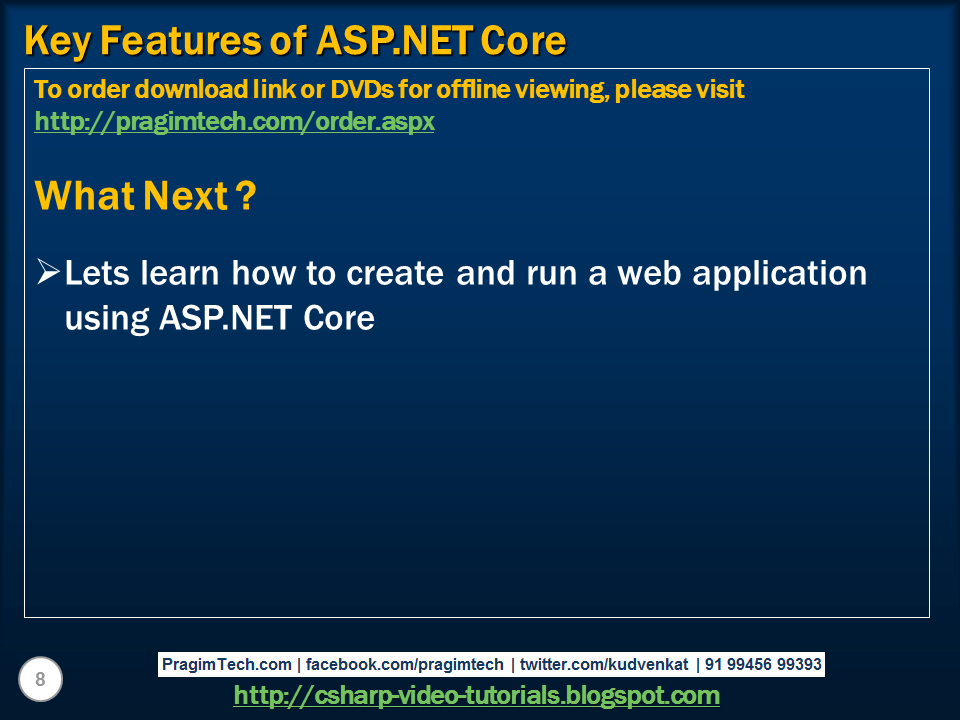The width and height of the screenshot is (960, 720).
Task: Open the pragimtech.com/order.aspx link
Action: (x=234, y=121)
